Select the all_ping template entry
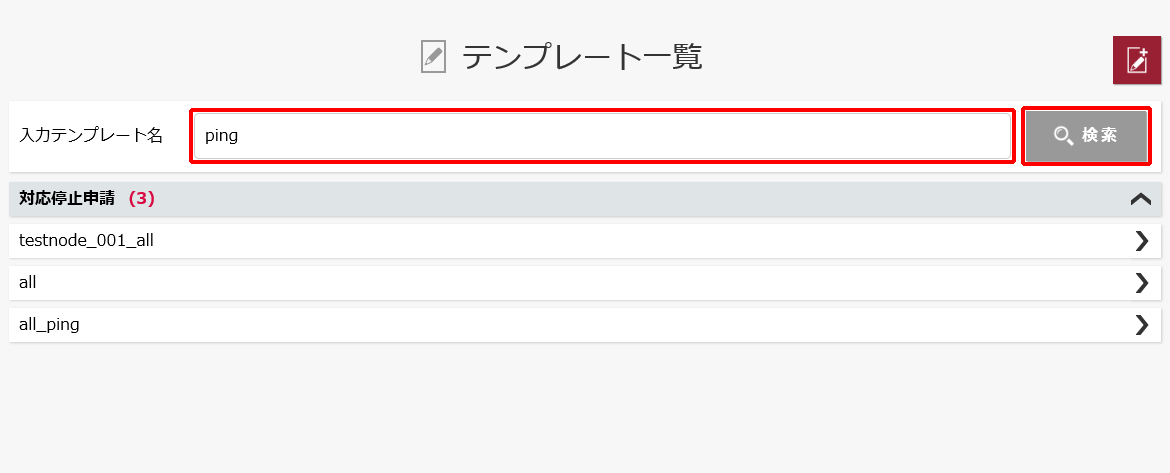 pos(49,325)
